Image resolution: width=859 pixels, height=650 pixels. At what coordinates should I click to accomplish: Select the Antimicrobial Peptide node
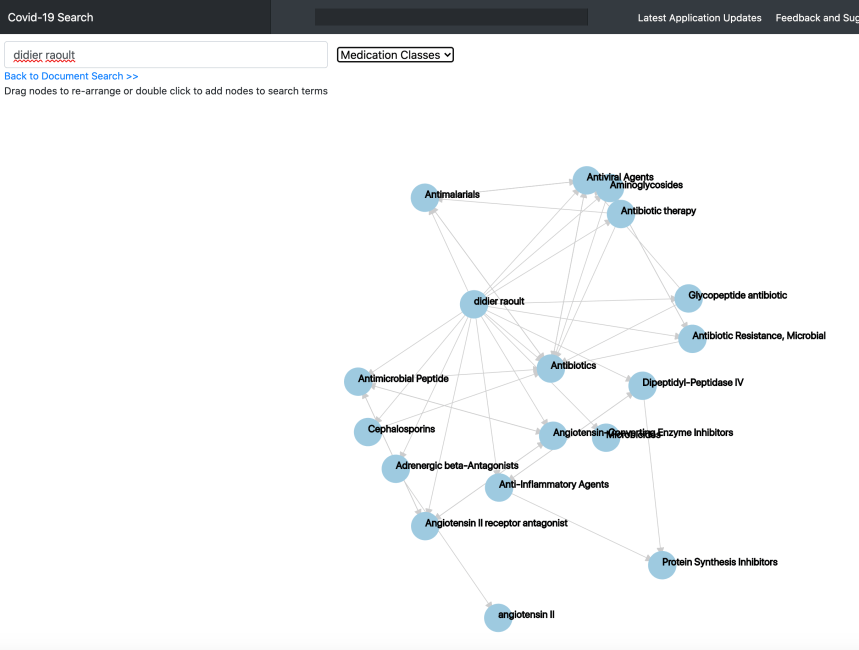coord(358,380)
